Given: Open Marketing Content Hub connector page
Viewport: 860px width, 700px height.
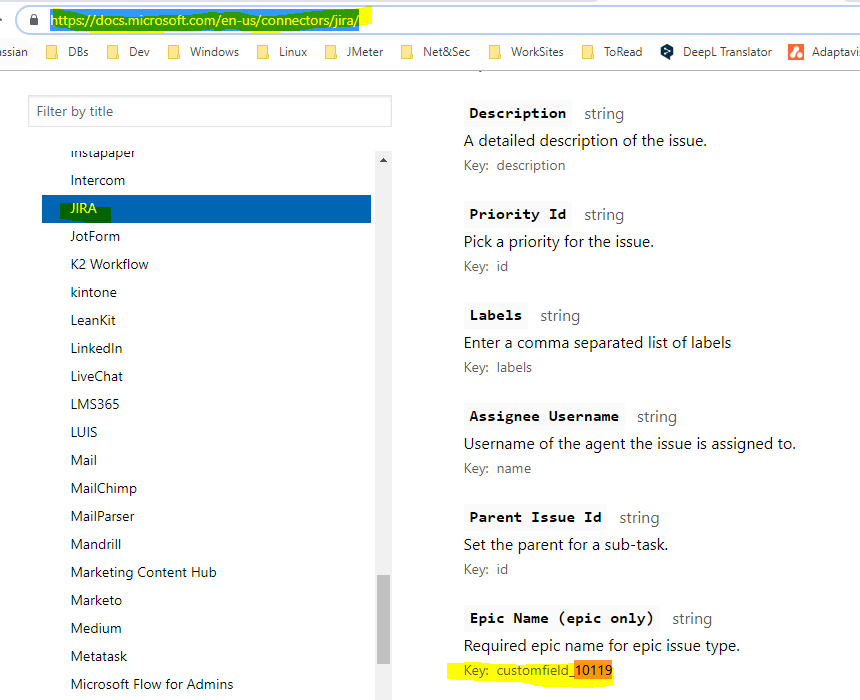Looking at the screenshot, I should click(143, 572).
